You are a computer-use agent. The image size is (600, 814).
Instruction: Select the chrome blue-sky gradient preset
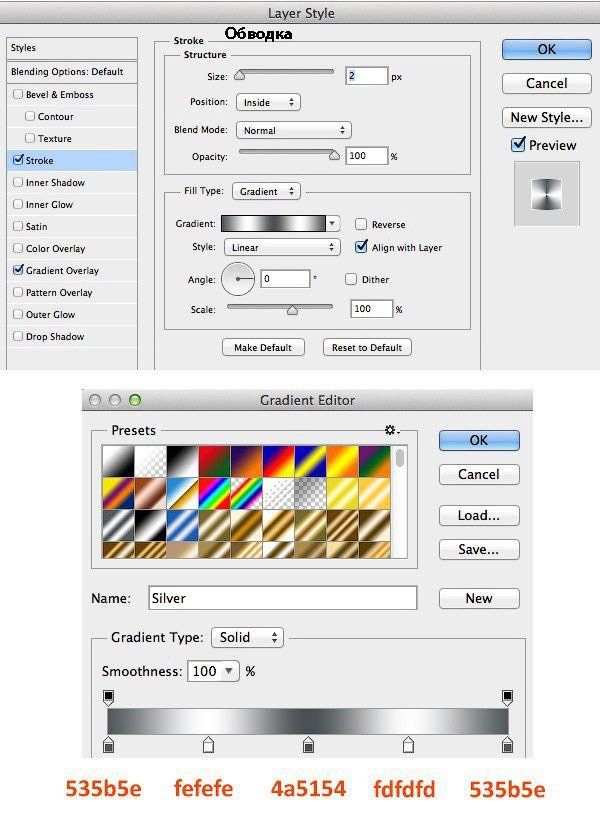click(182, 493)
